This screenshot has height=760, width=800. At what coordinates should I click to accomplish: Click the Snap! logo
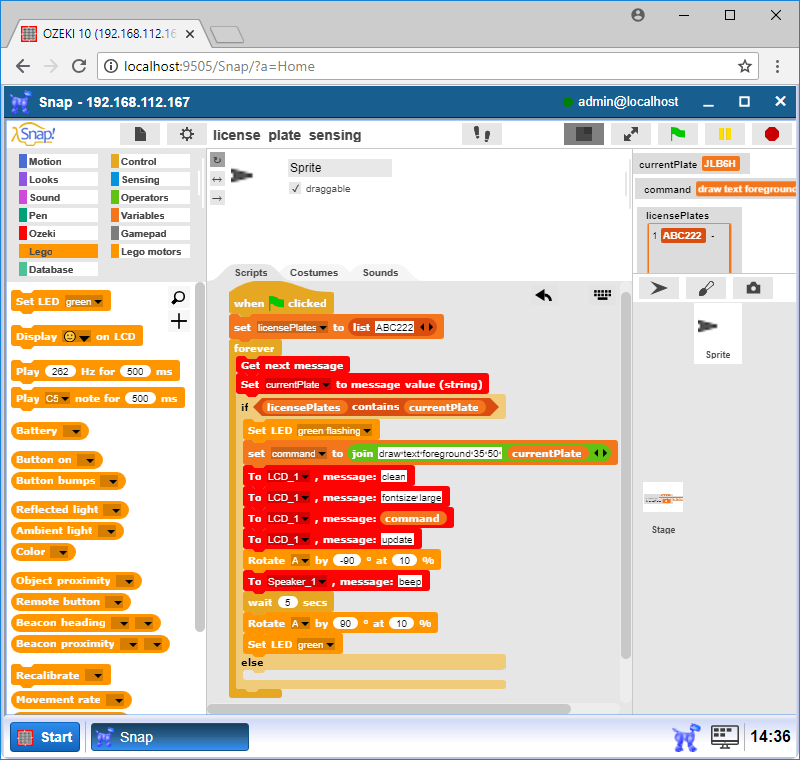coord(34,134)
